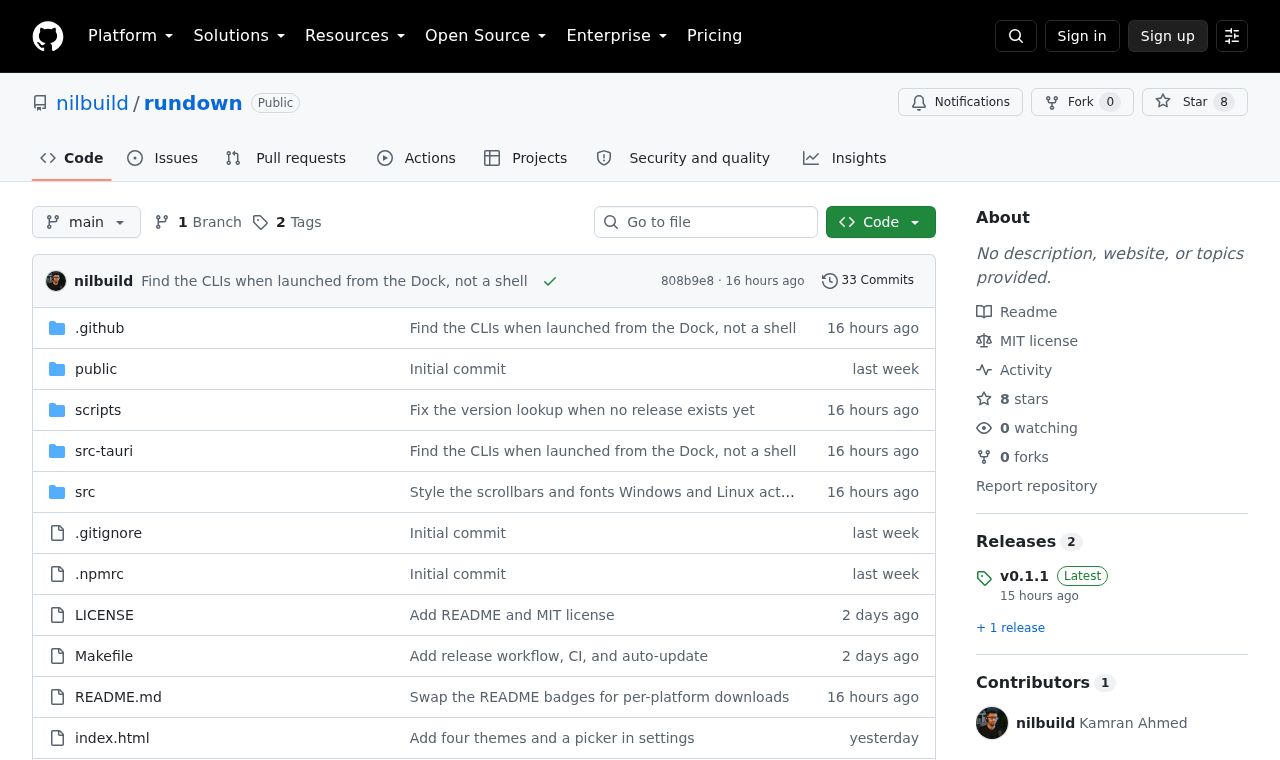Expand the Open Source menu
This screenshot has width=1280, height=760.
pyautogui.click(x=486, y=36)
